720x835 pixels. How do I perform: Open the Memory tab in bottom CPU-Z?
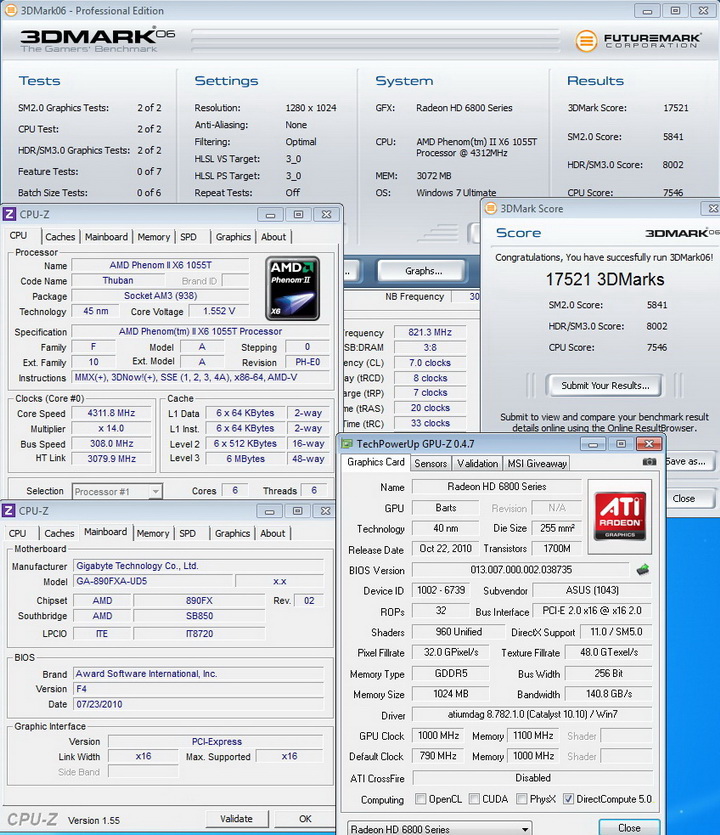[152, 533]
